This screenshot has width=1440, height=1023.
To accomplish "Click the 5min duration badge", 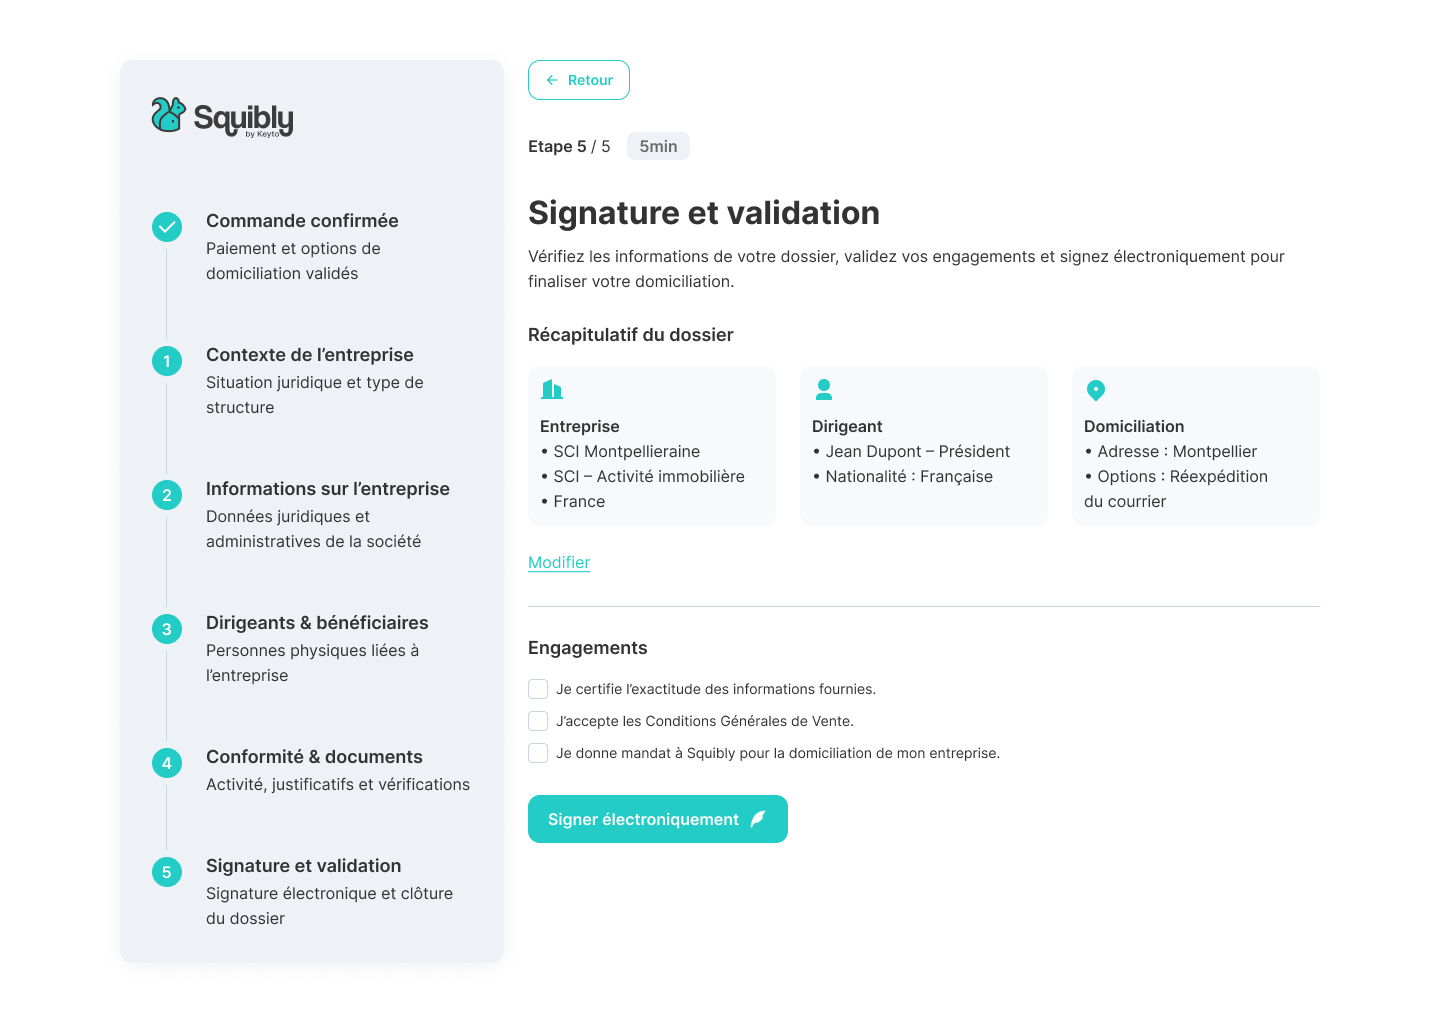I will point(658,146).
